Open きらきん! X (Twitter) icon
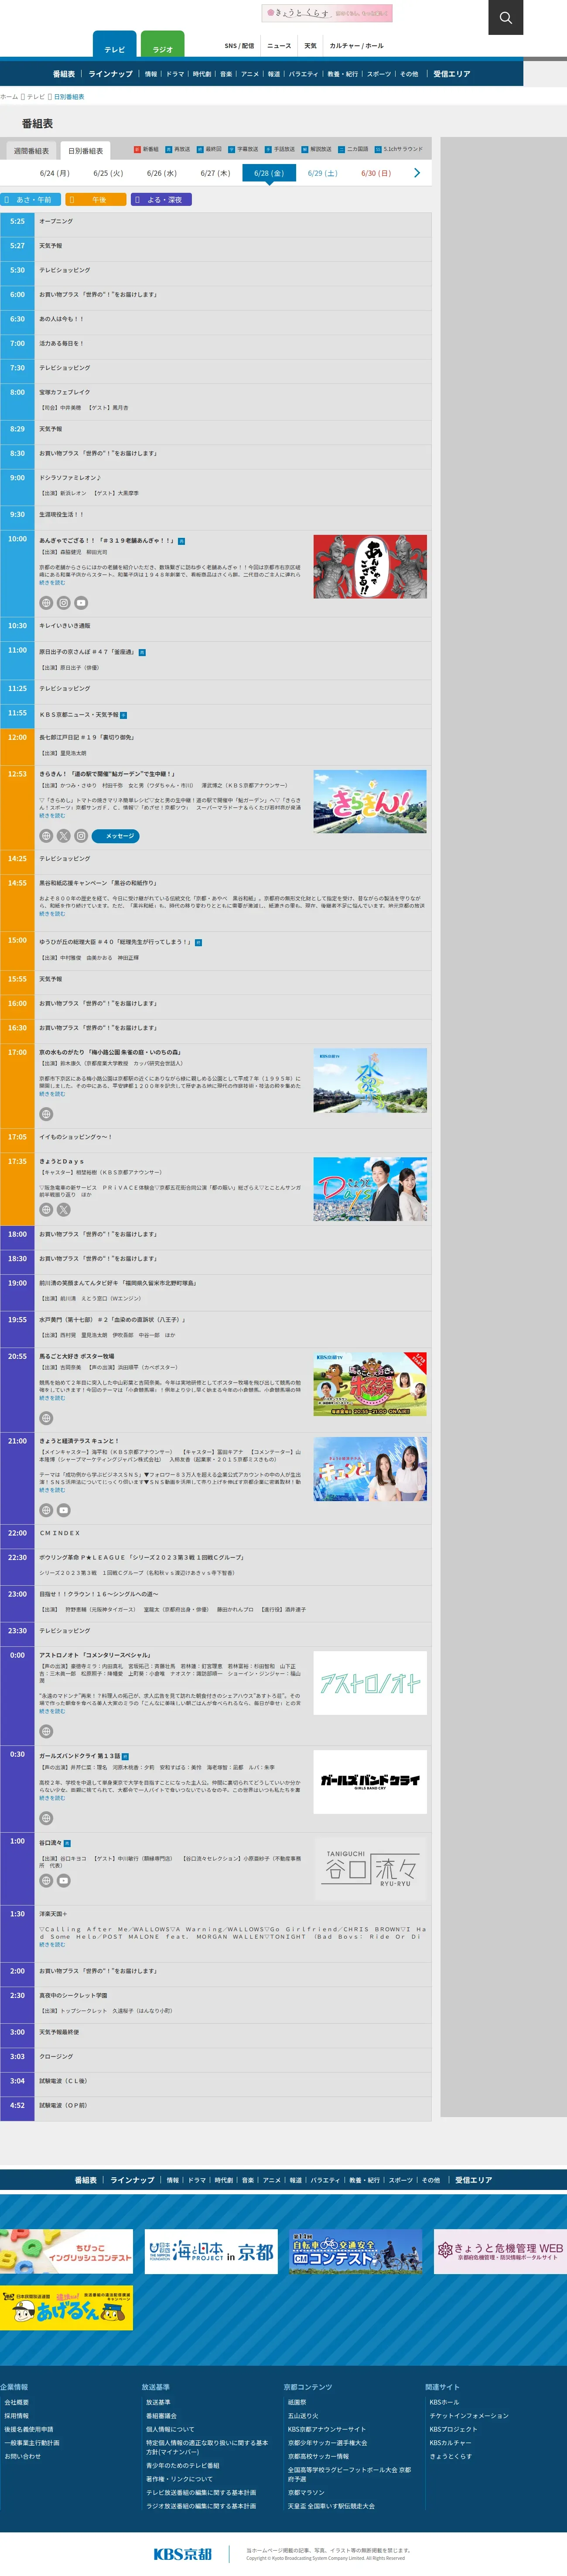The width and height of the screenshot is (567, 2576). [x=64, y=836]
